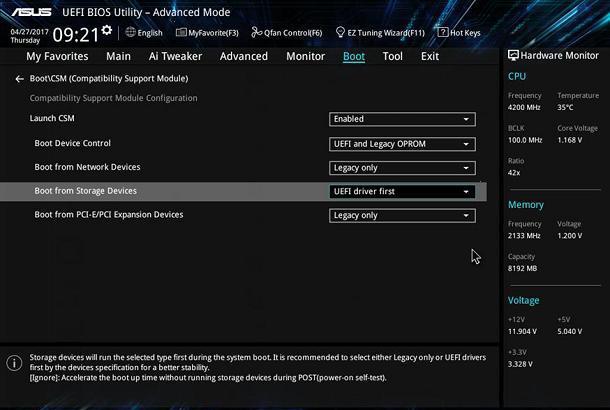
Task: Click the 5.040 V reading
Action: pyautogui.click(x=570, y=331)
